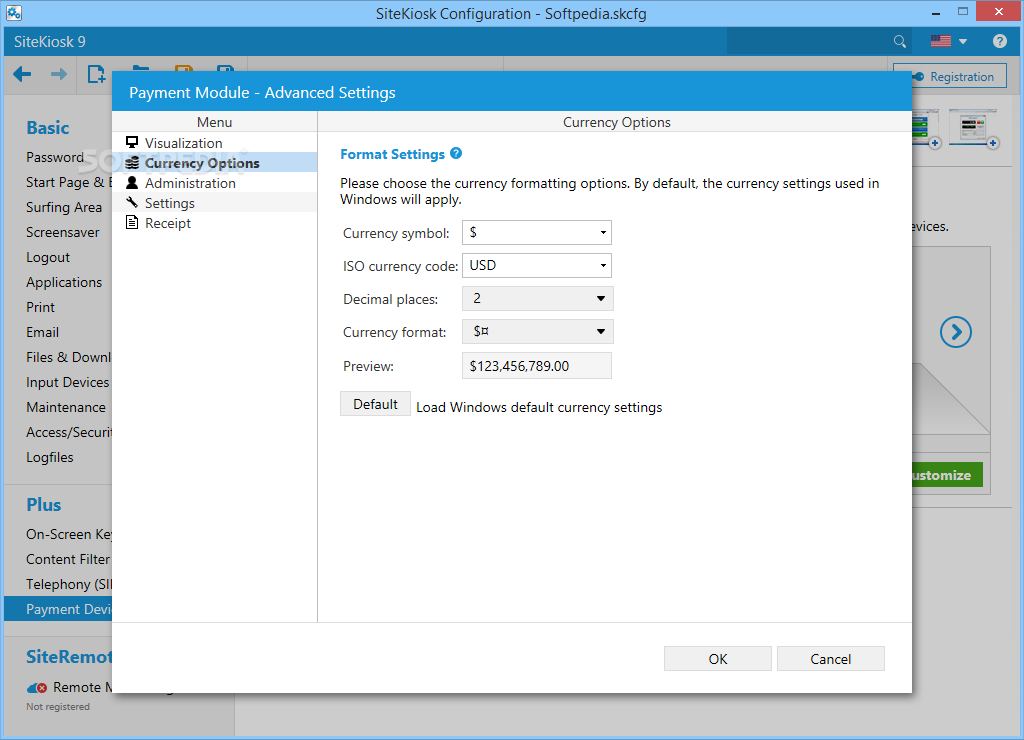The image size is (1024, 740).
Task: Click the SiteKiosk app icon in title bar
Action: (x=14, y=12)
